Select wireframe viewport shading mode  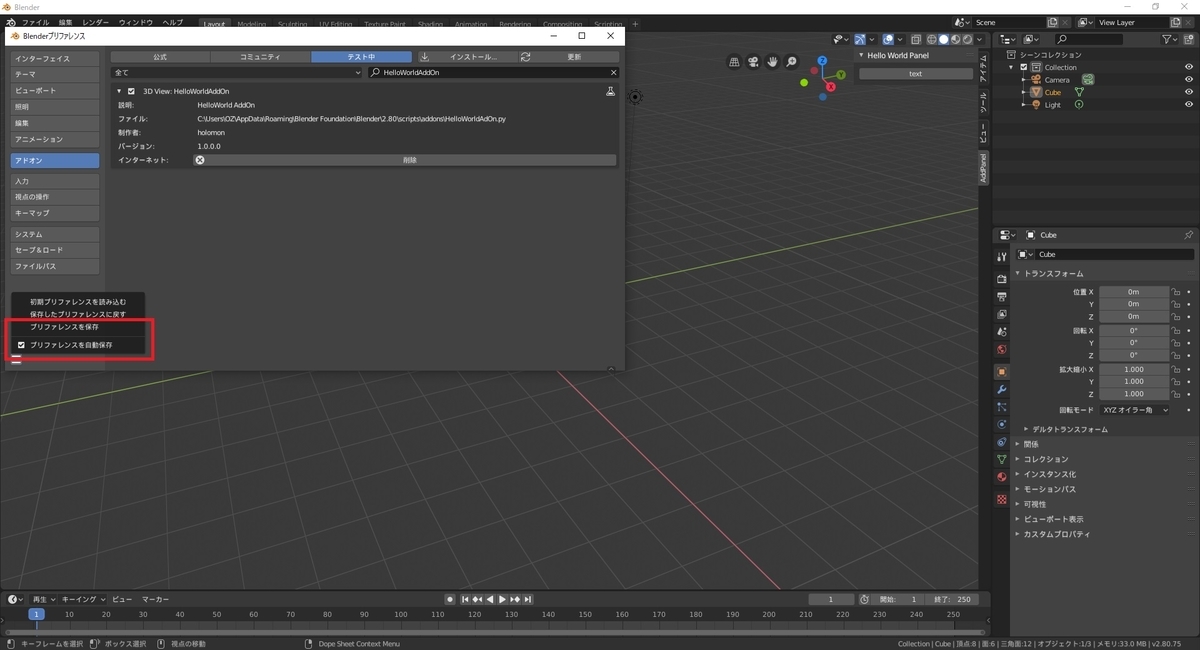coord(930,39)
